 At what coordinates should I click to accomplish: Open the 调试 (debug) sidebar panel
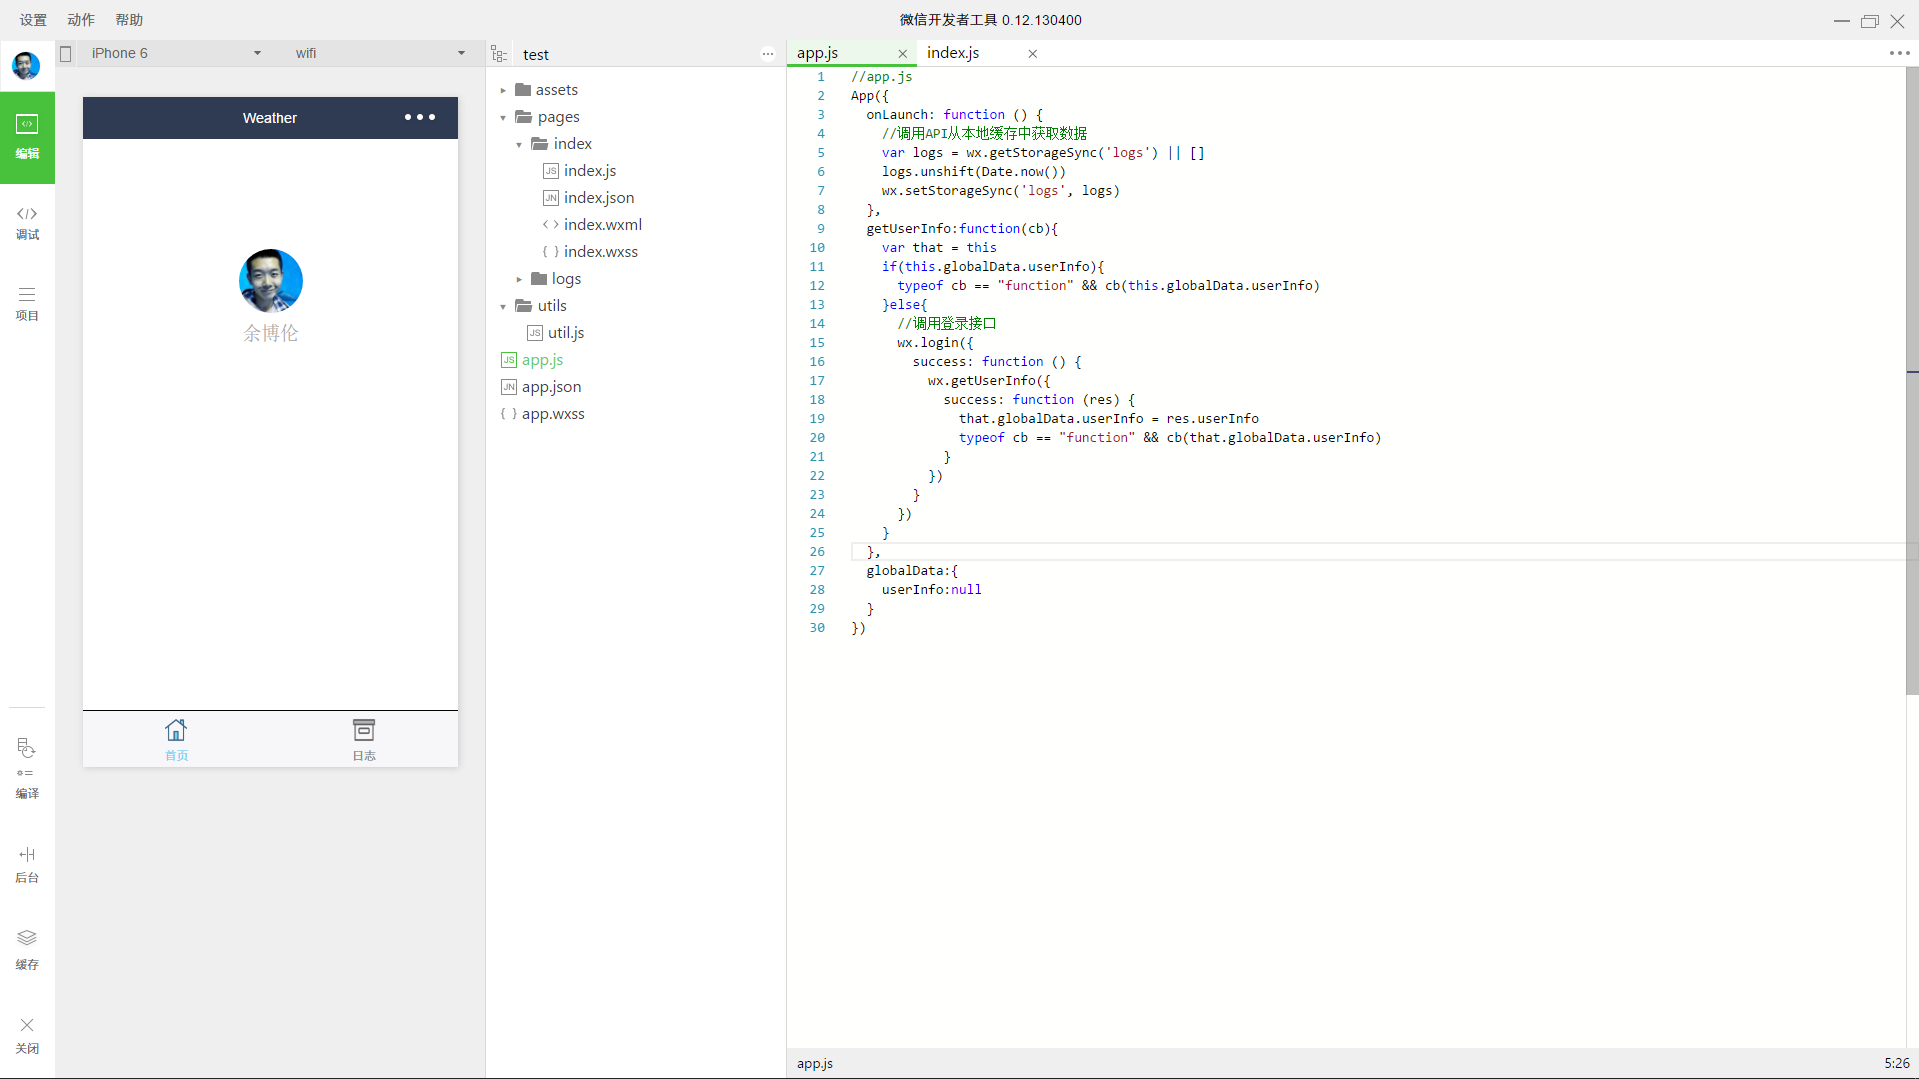[x=27, y=222]
